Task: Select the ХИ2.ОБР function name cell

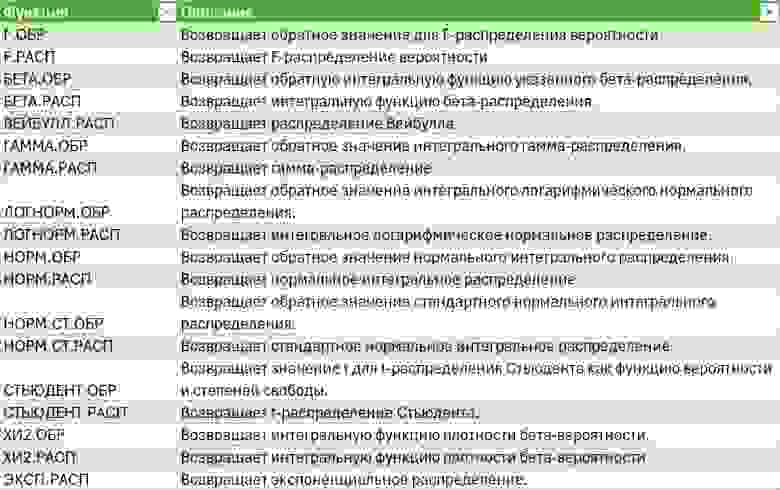Action: pyautogui.click(x=33, y=435)
